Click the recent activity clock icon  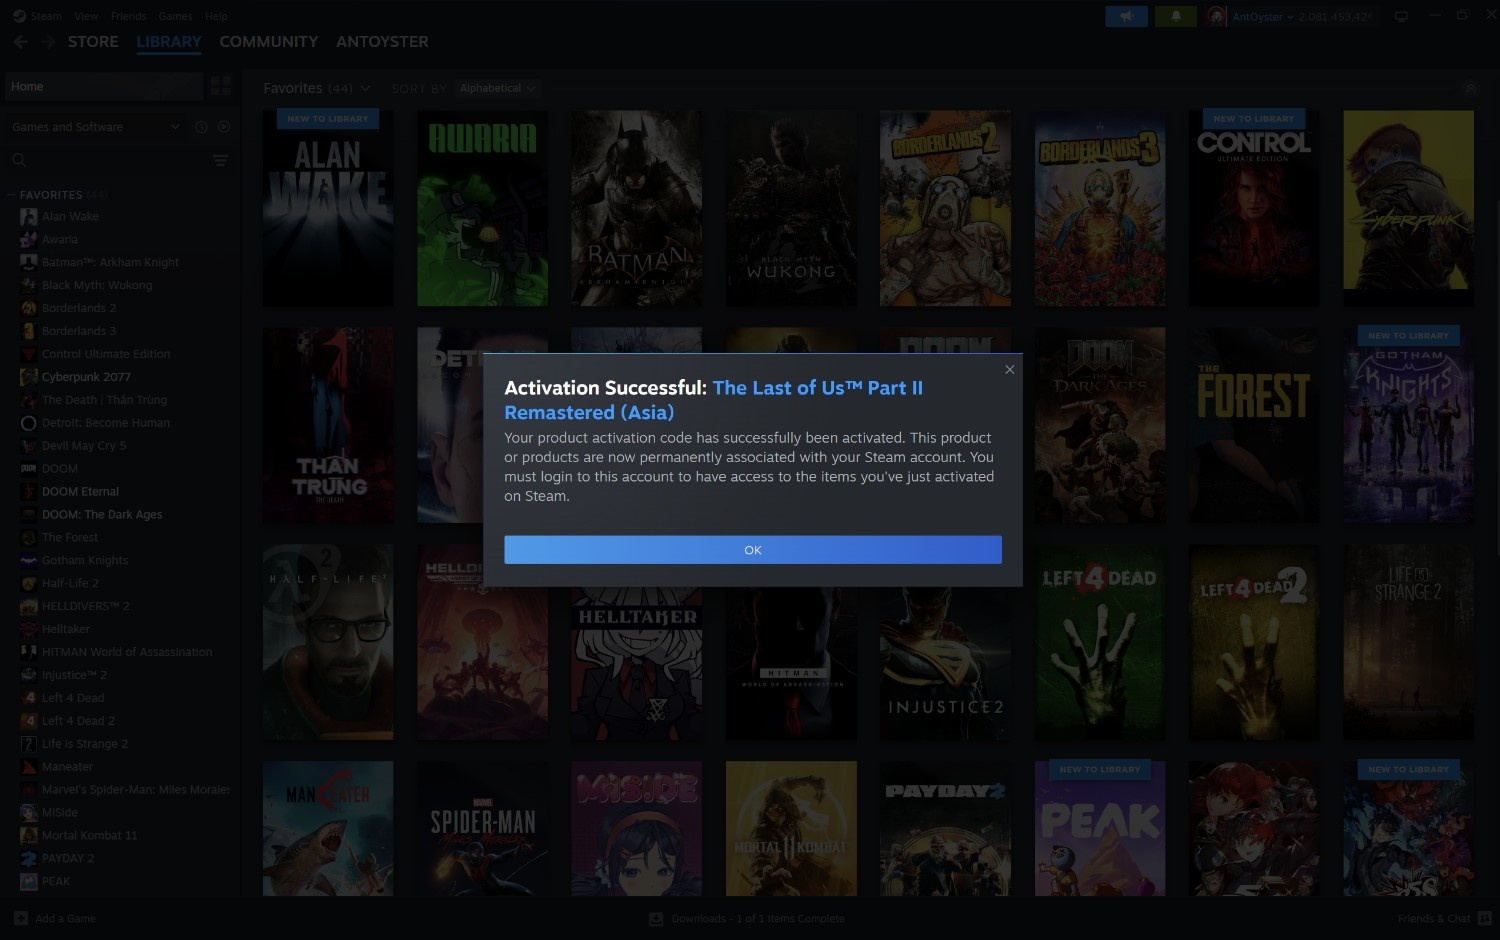201,127
